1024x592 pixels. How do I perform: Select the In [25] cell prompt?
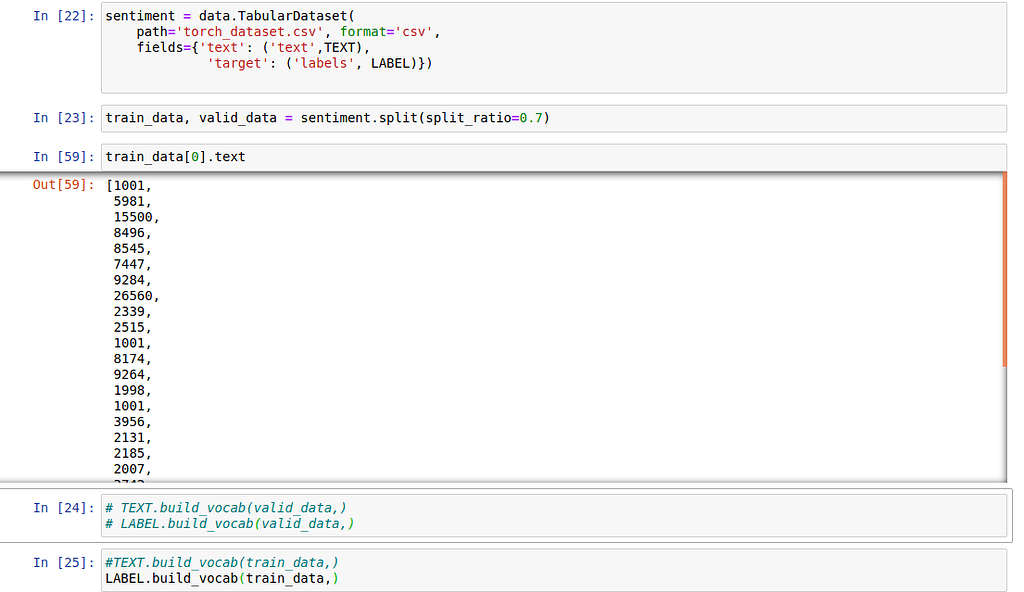[x=64, y=563]
